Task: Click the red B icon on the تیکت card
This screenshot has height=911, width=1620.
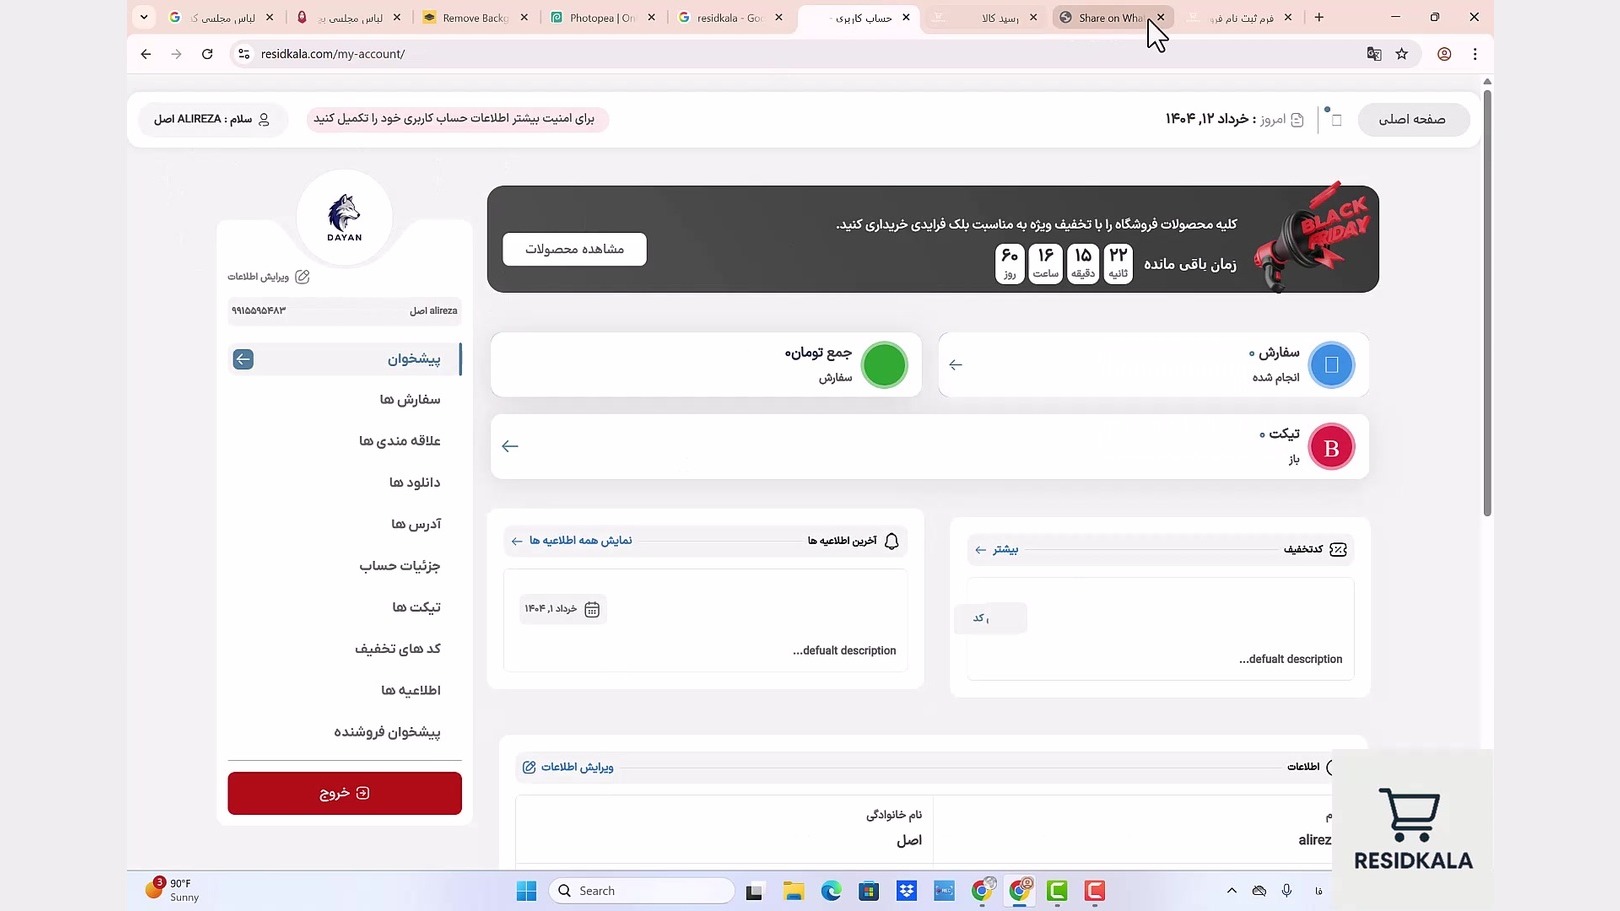Action: click(1331, 447)
